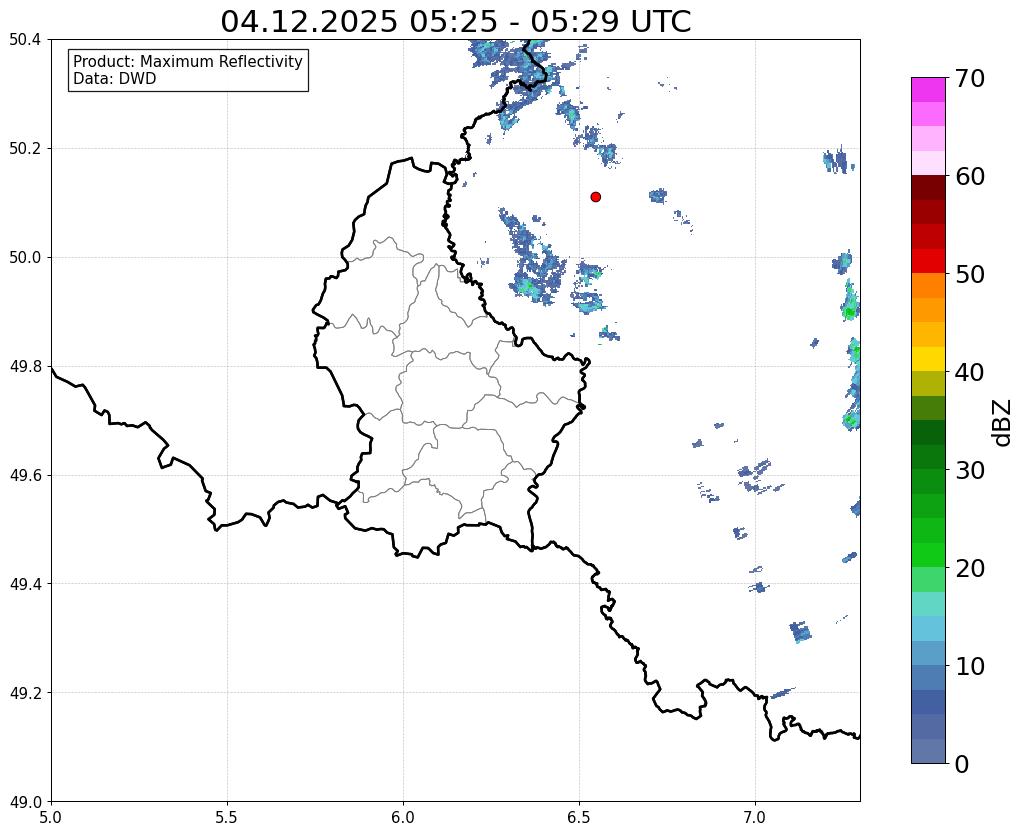Click the latitude axis label 49.2
The width and height of the screenshot is (1023, 834).
(x=25, y=693)
